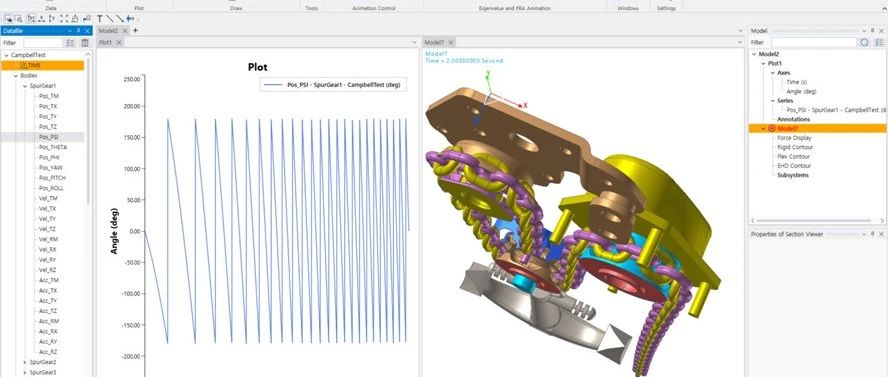Viewport: 888px width, 377px height.
Task: Switch to the Model7 view tab
Action: tap(434, 42)
